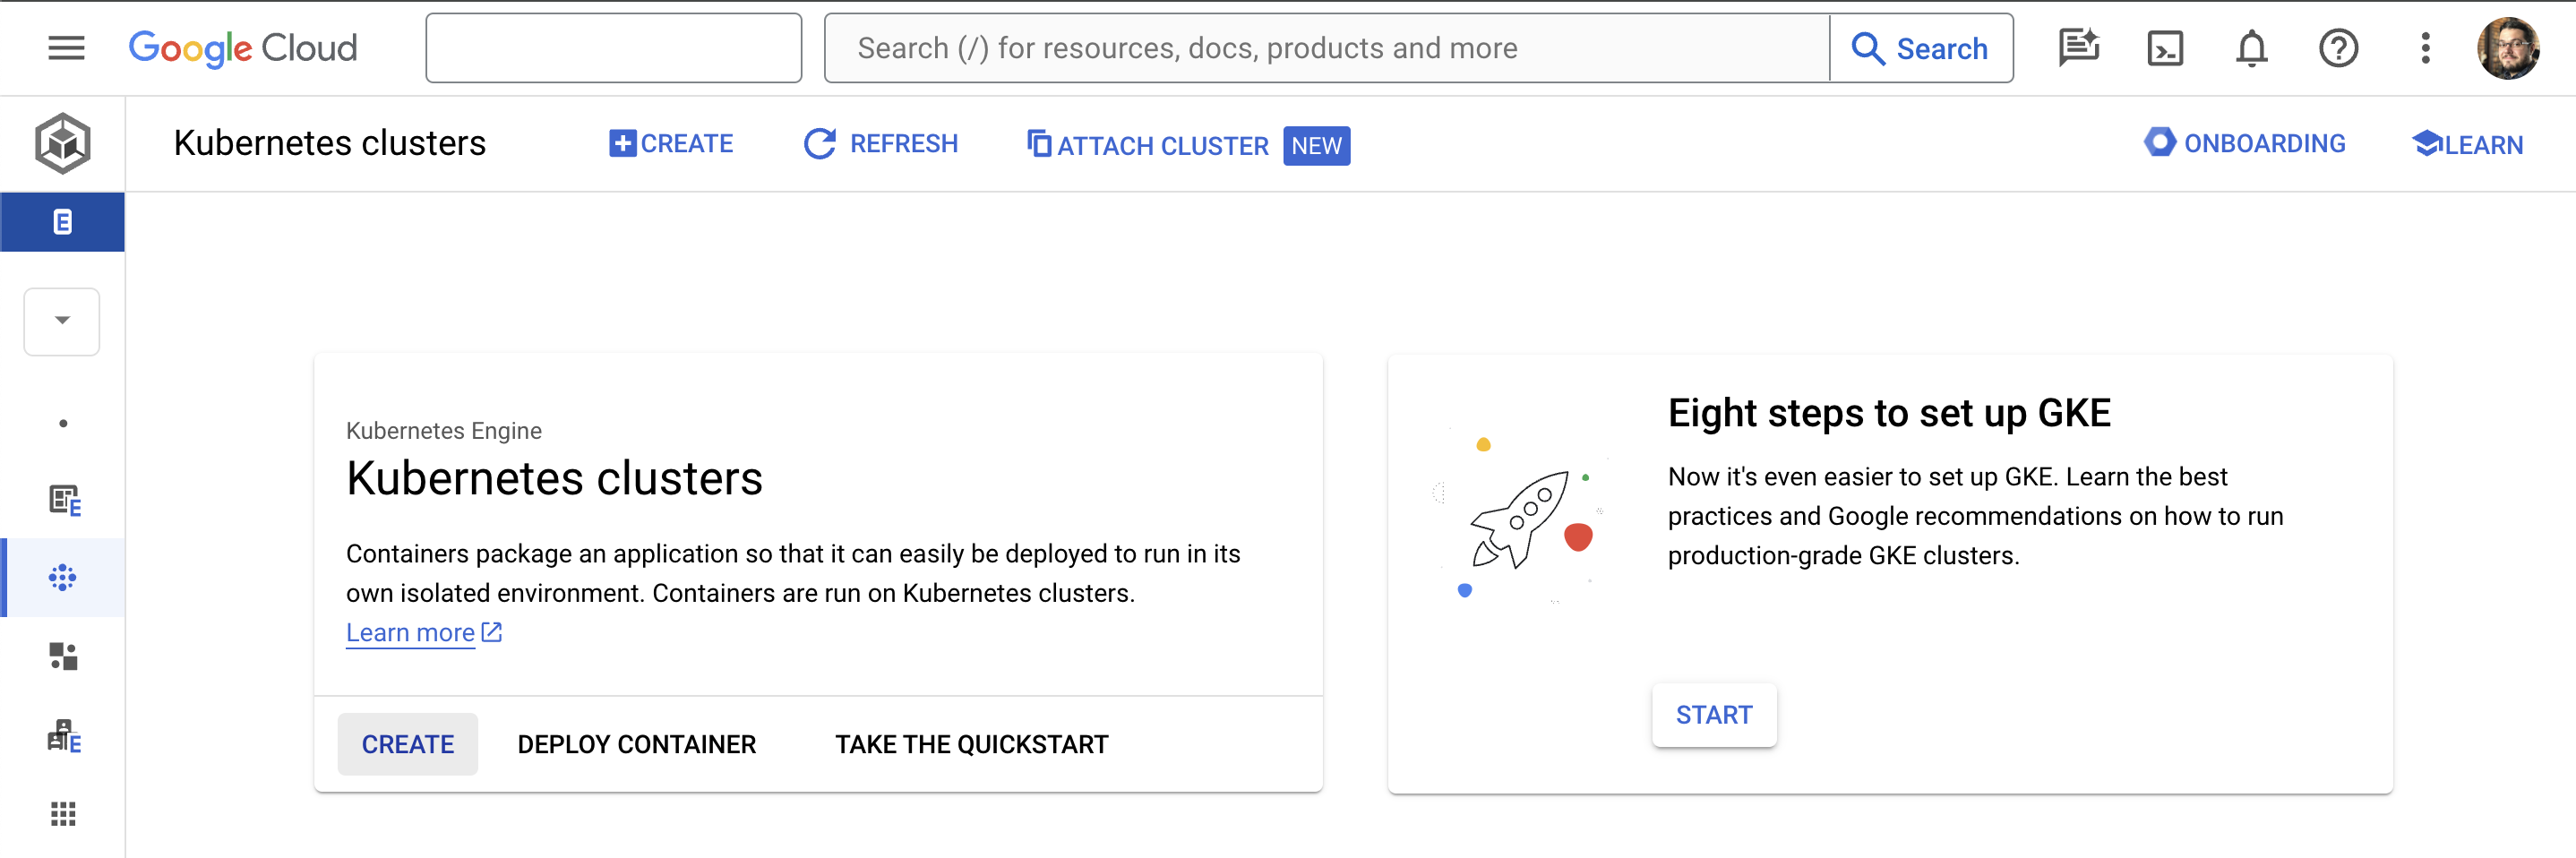
Task: Activate Cloud Shell terminal icon
Action: click(x=2165, y=48)
